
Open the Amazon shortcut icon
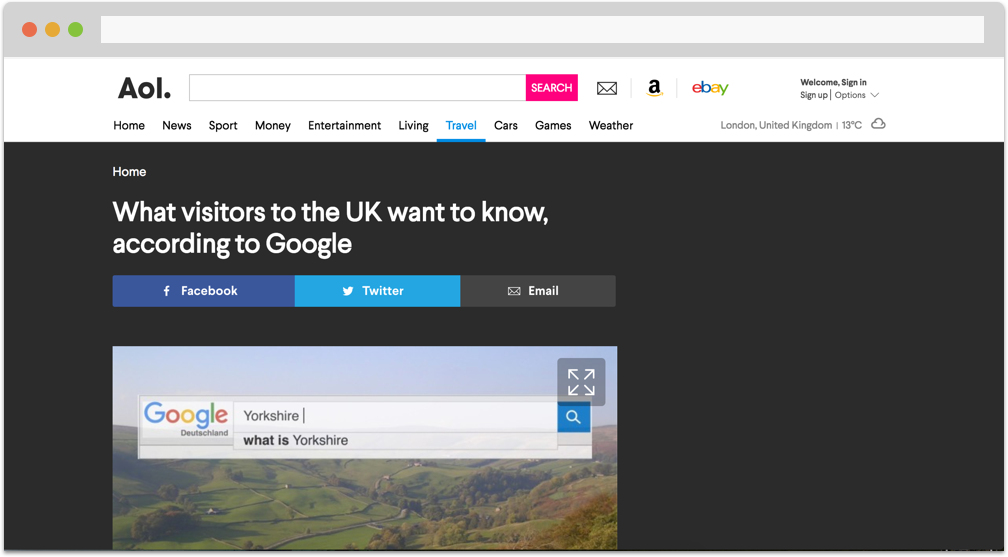pos(654,88)
